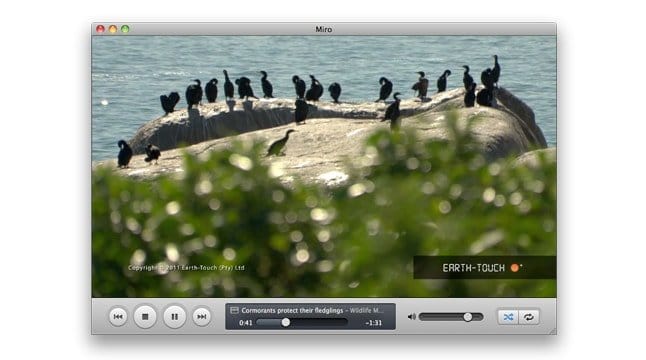Image resolution: width=646 pixels, height=360 pixels.
Task: Toggle shuffle playback mode
Action: 508,317
